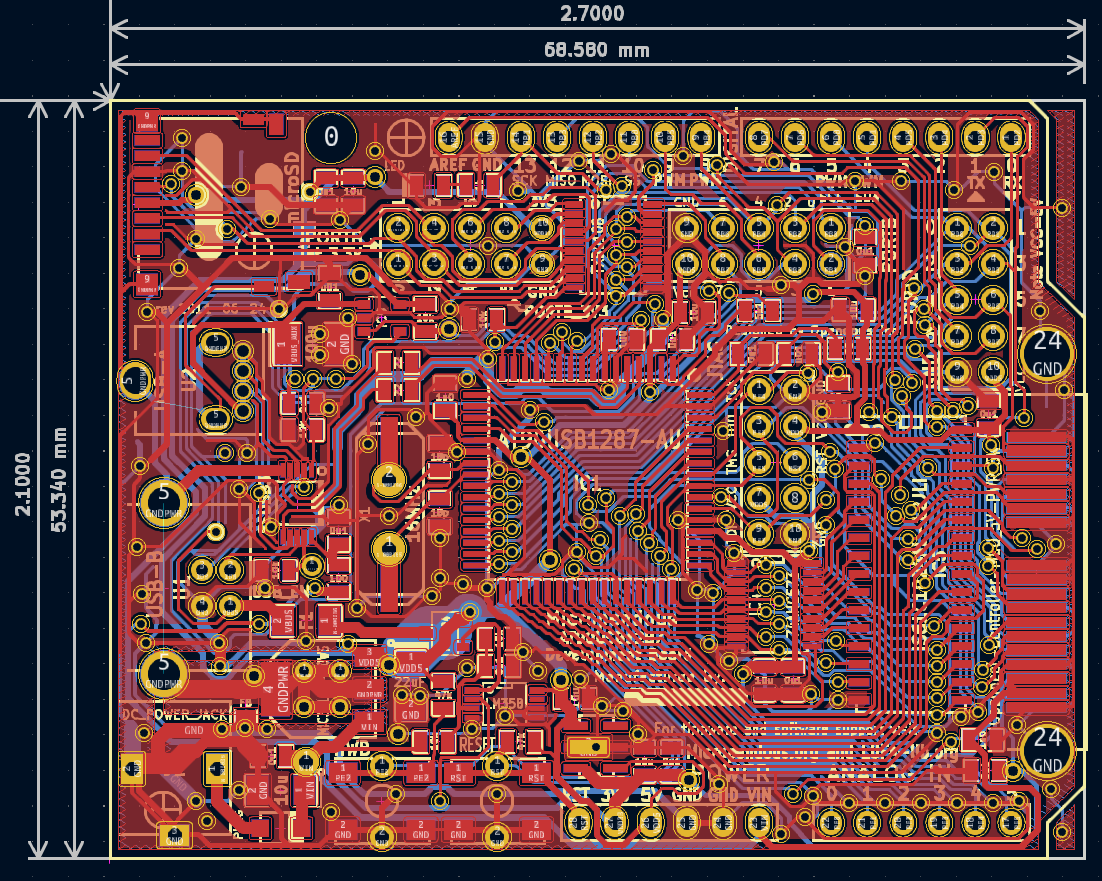Click the 3 VDD5 pad
The width and height of the screenshot is (1102, 881).
(369, 658)
